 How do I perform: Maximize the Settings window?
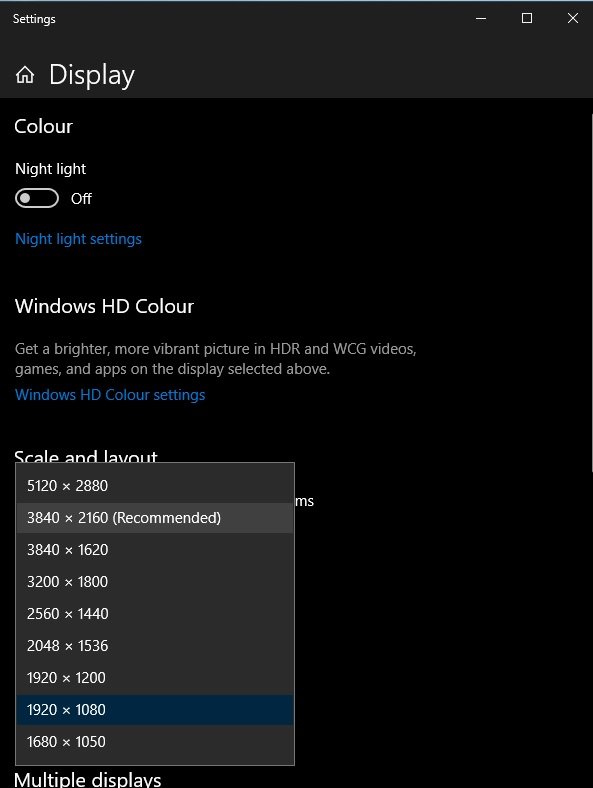click(x=527, y=19)
